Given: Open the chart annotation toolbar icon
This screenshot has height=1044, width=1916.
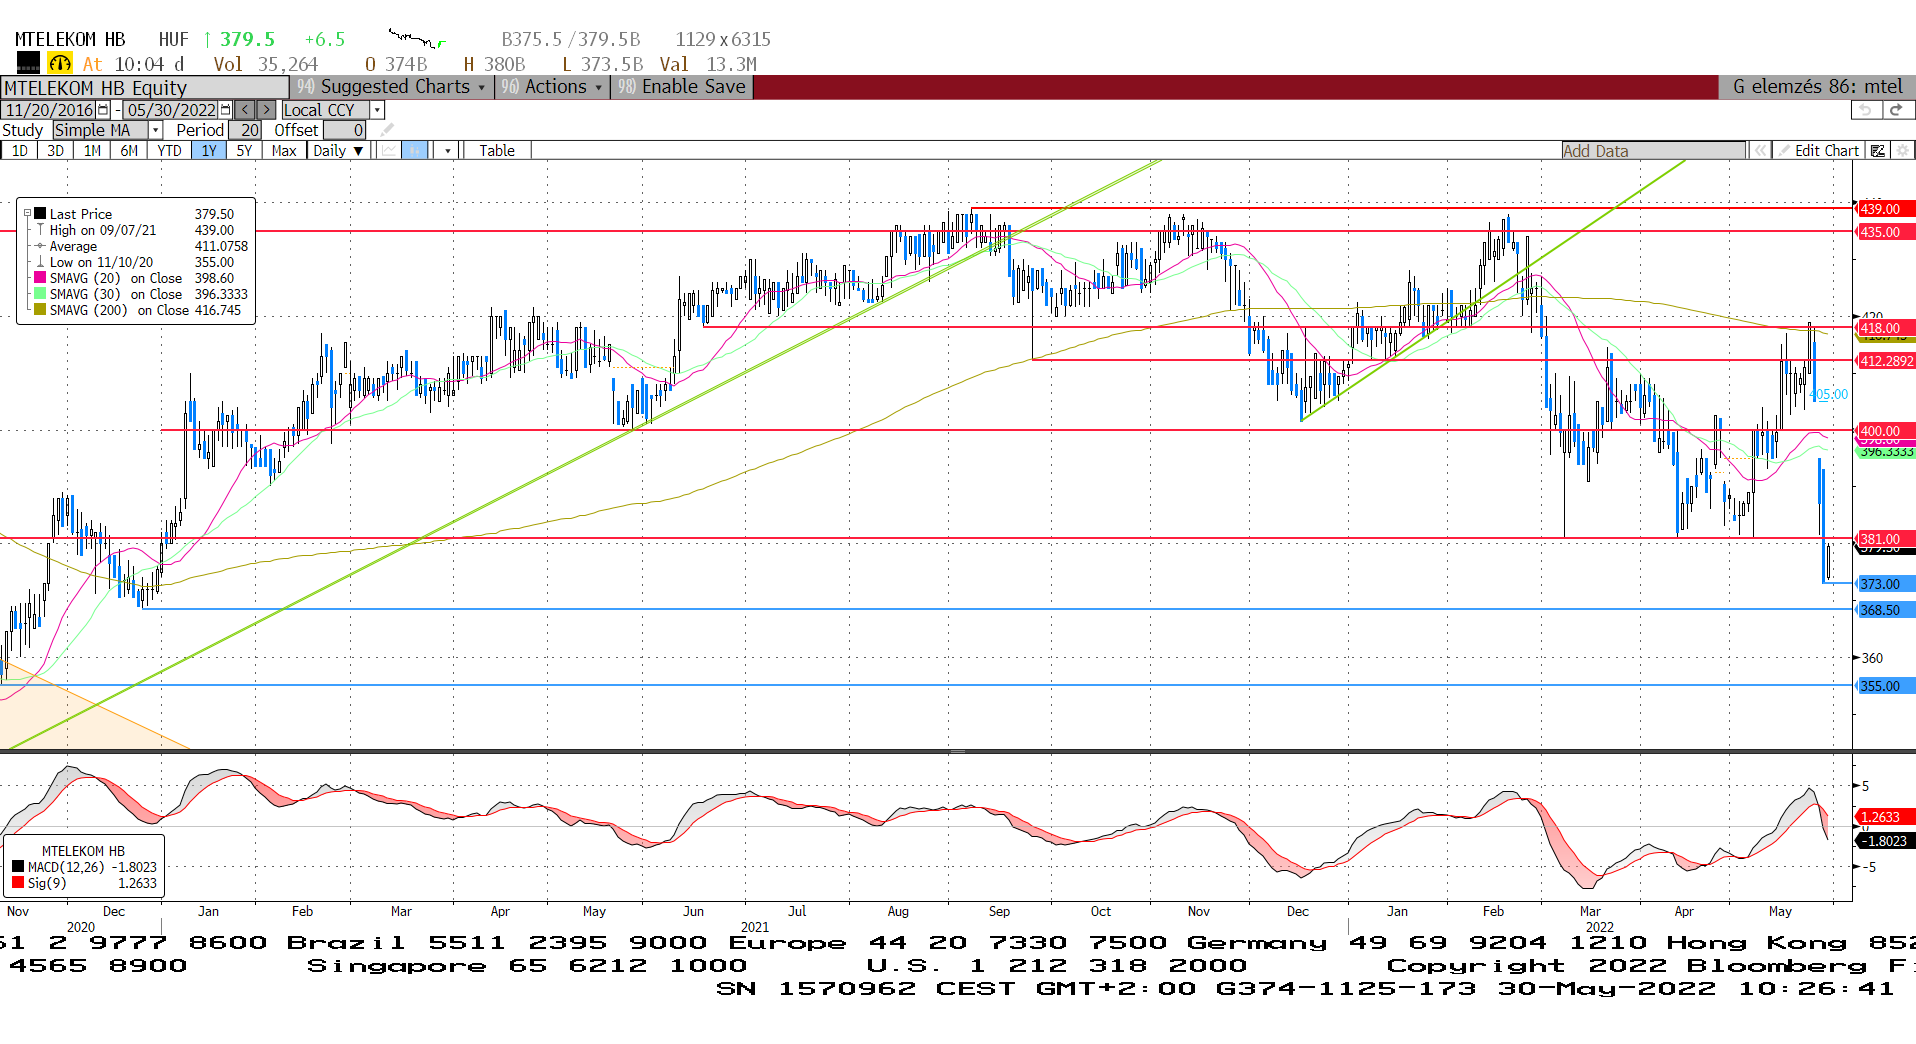Looking at the screenshot, I should [x=1878, y=150].
